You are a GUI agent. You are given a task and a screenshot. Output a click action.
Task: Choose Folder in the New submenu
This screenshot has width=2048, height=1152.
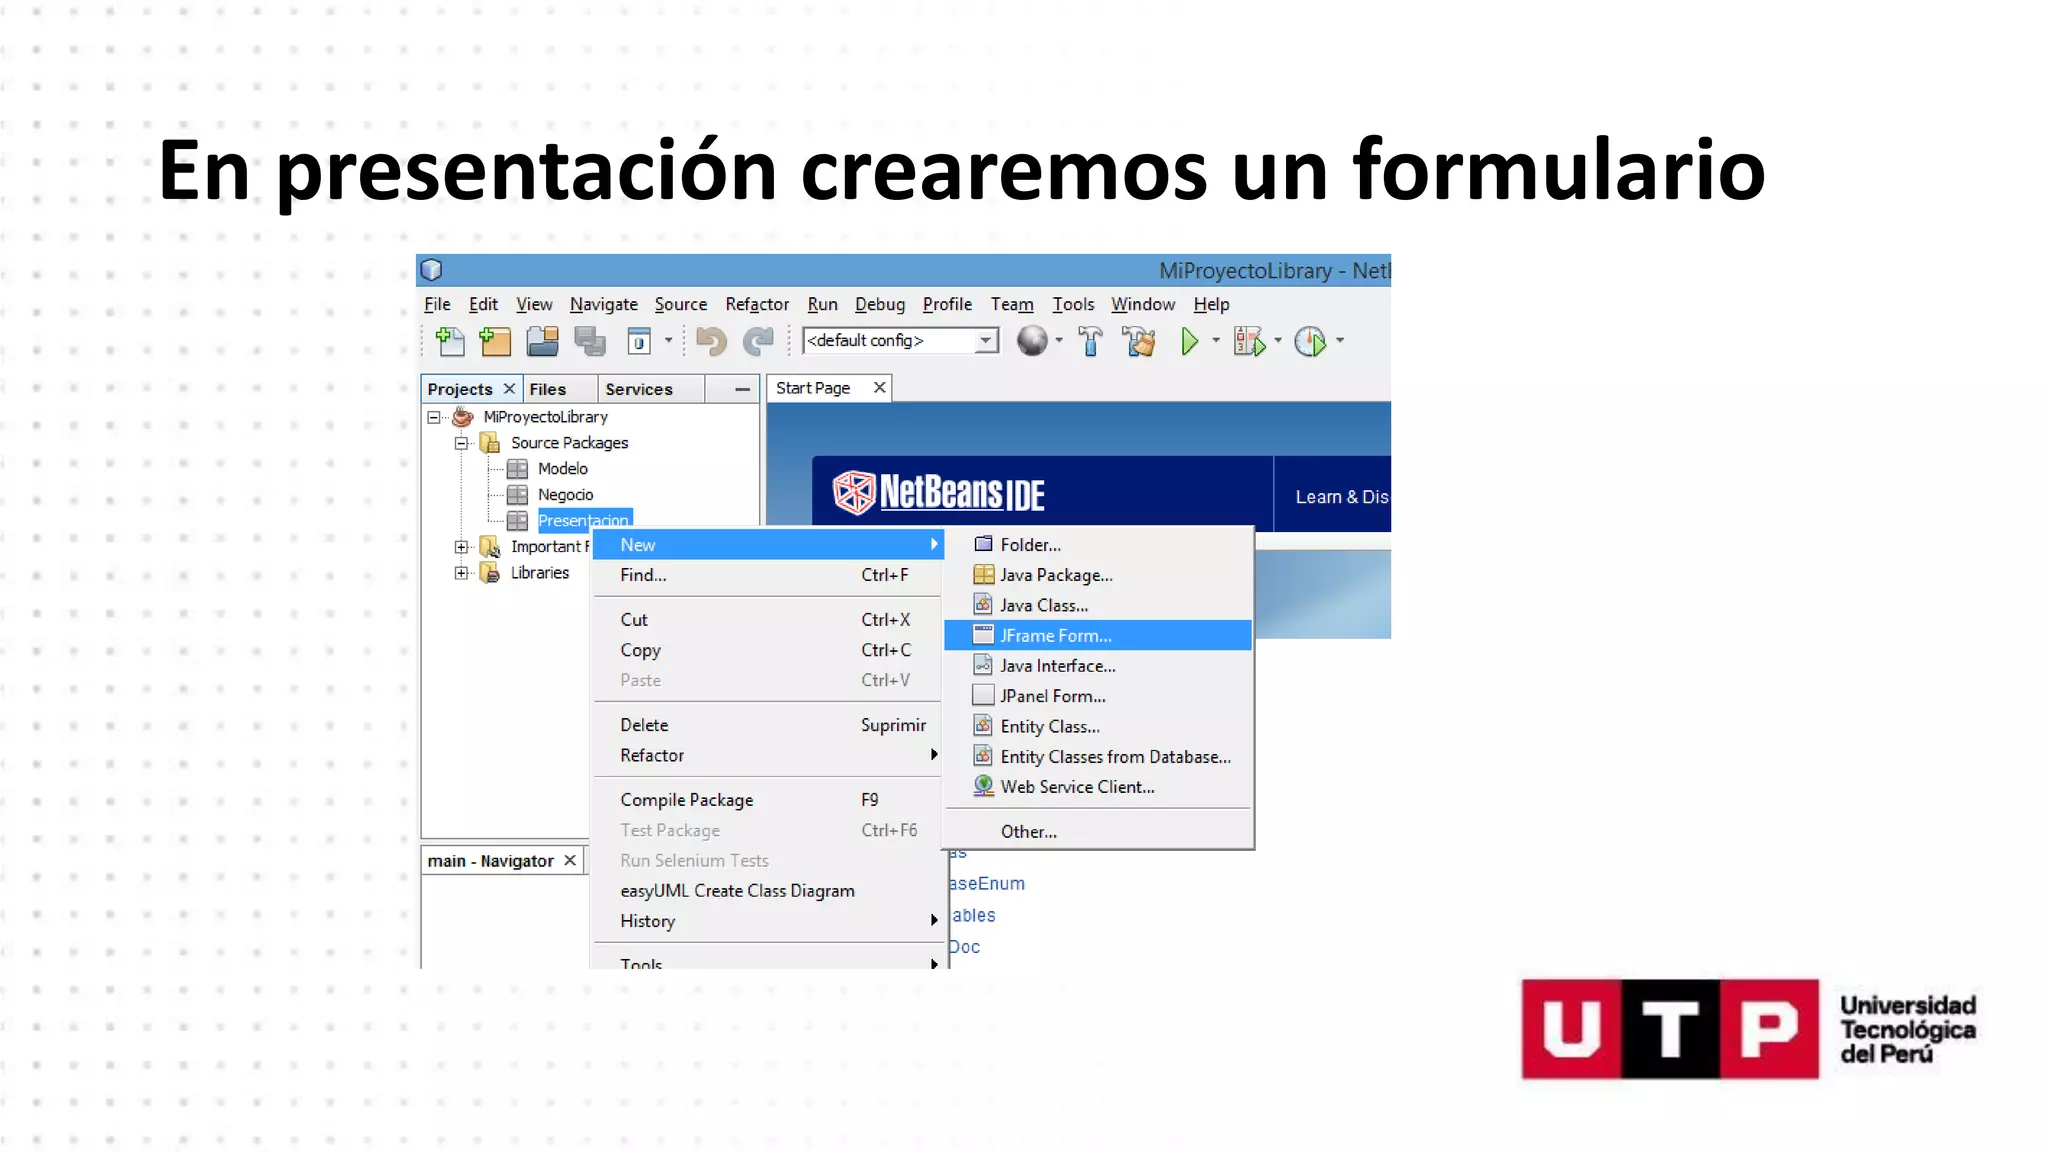point(1098,545)
